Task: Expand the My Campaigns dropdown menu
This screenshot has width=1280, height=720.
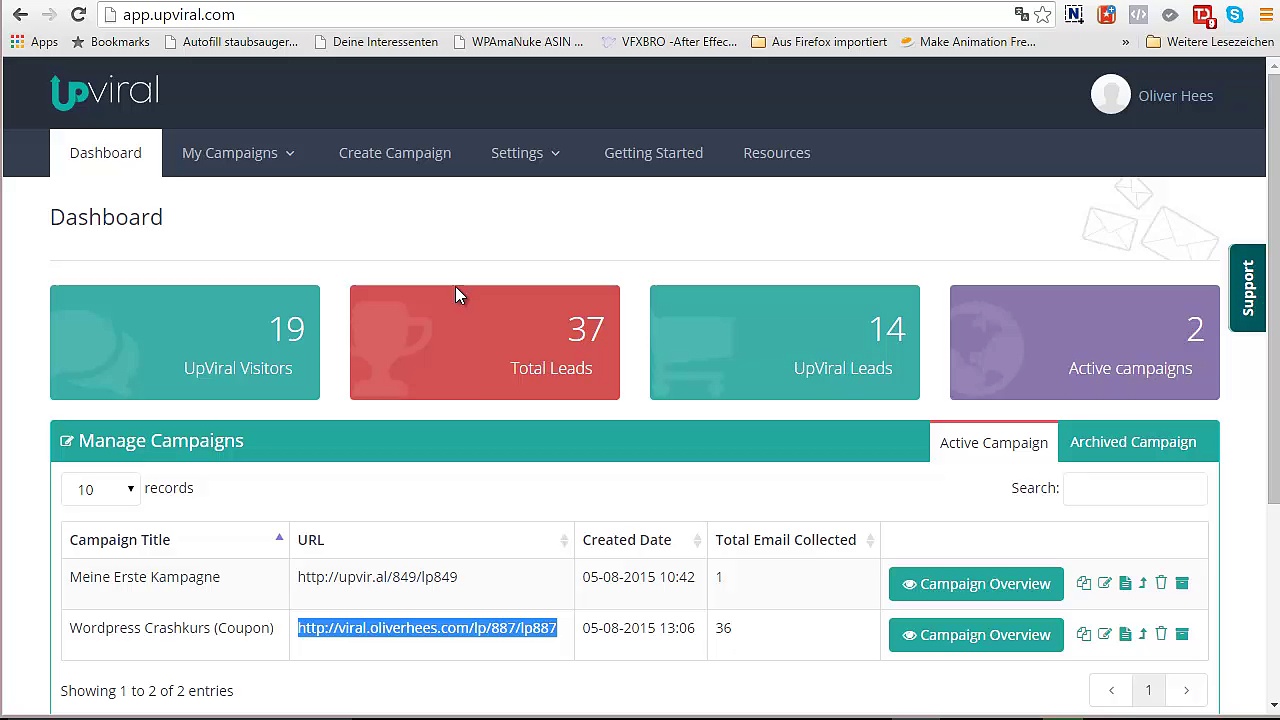Action: pyautogui.click(x=238, y=153)
